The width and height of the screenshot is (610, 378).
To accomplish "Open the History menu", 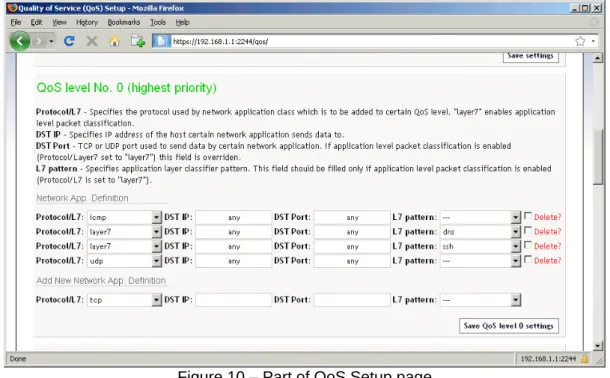I will tap(87, 22).
